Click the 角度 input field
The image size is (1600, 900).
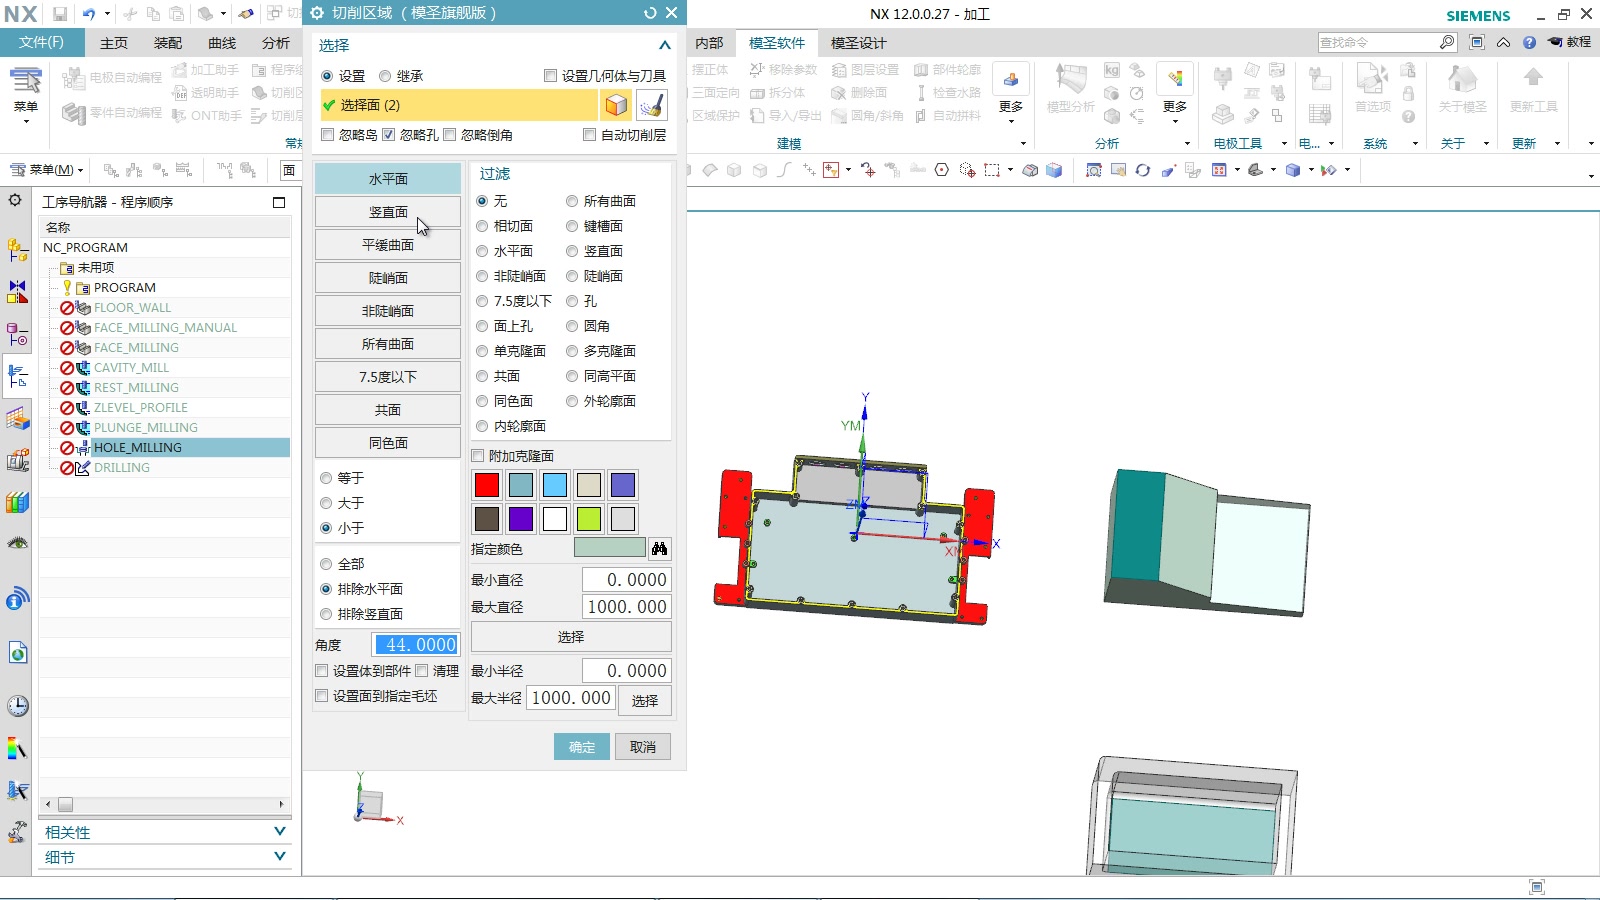[416, 645]
